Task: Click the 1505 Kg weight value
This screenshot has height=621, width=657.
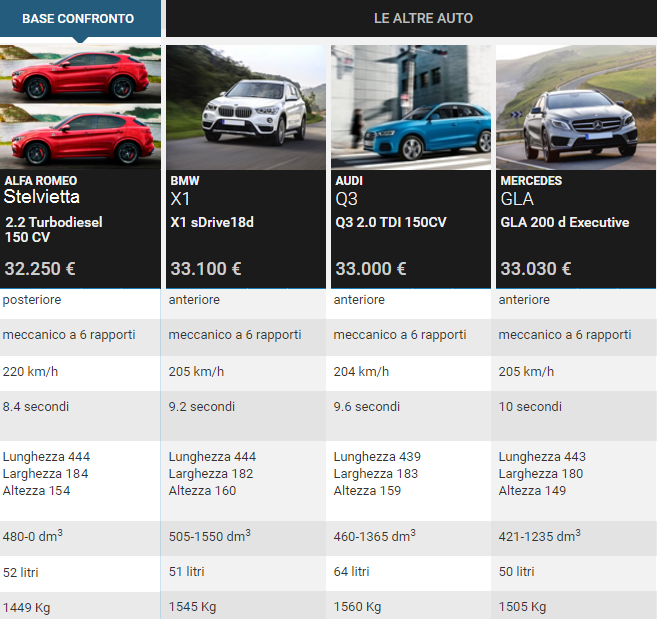Action: coord(522,607)
